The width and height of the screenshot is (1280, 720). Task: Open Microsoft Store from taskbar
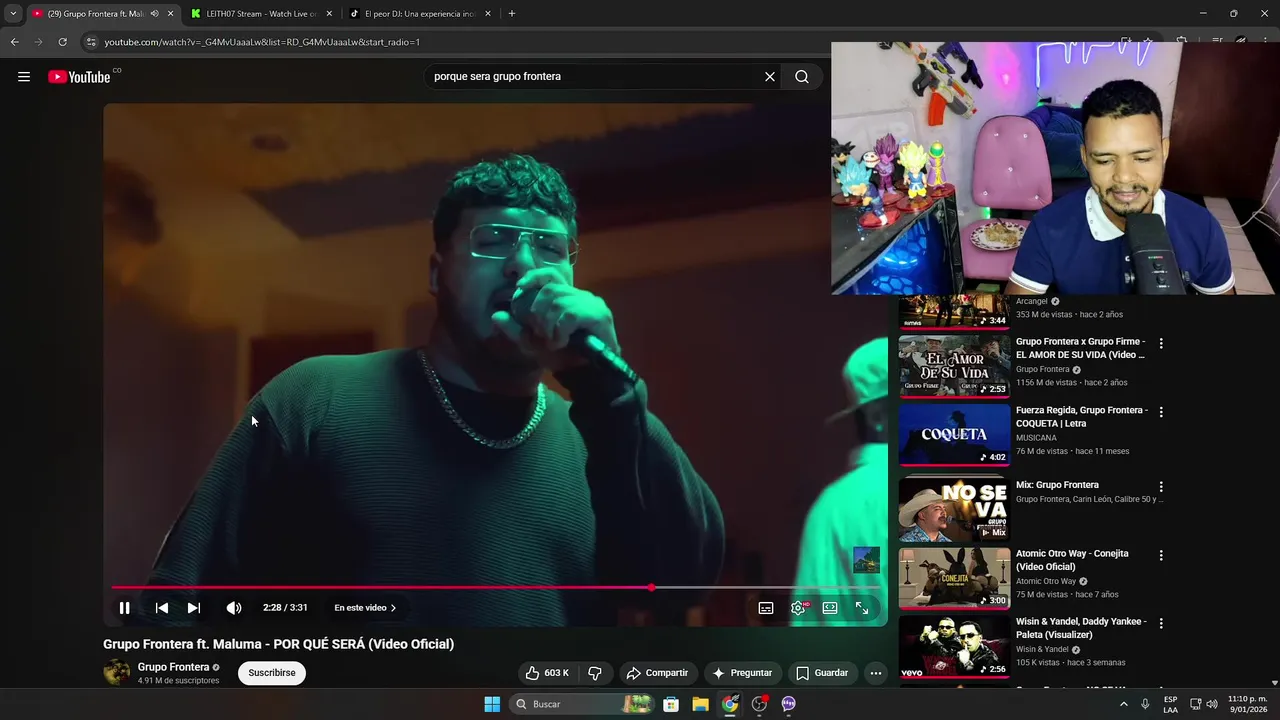click(x=671, y=704)
